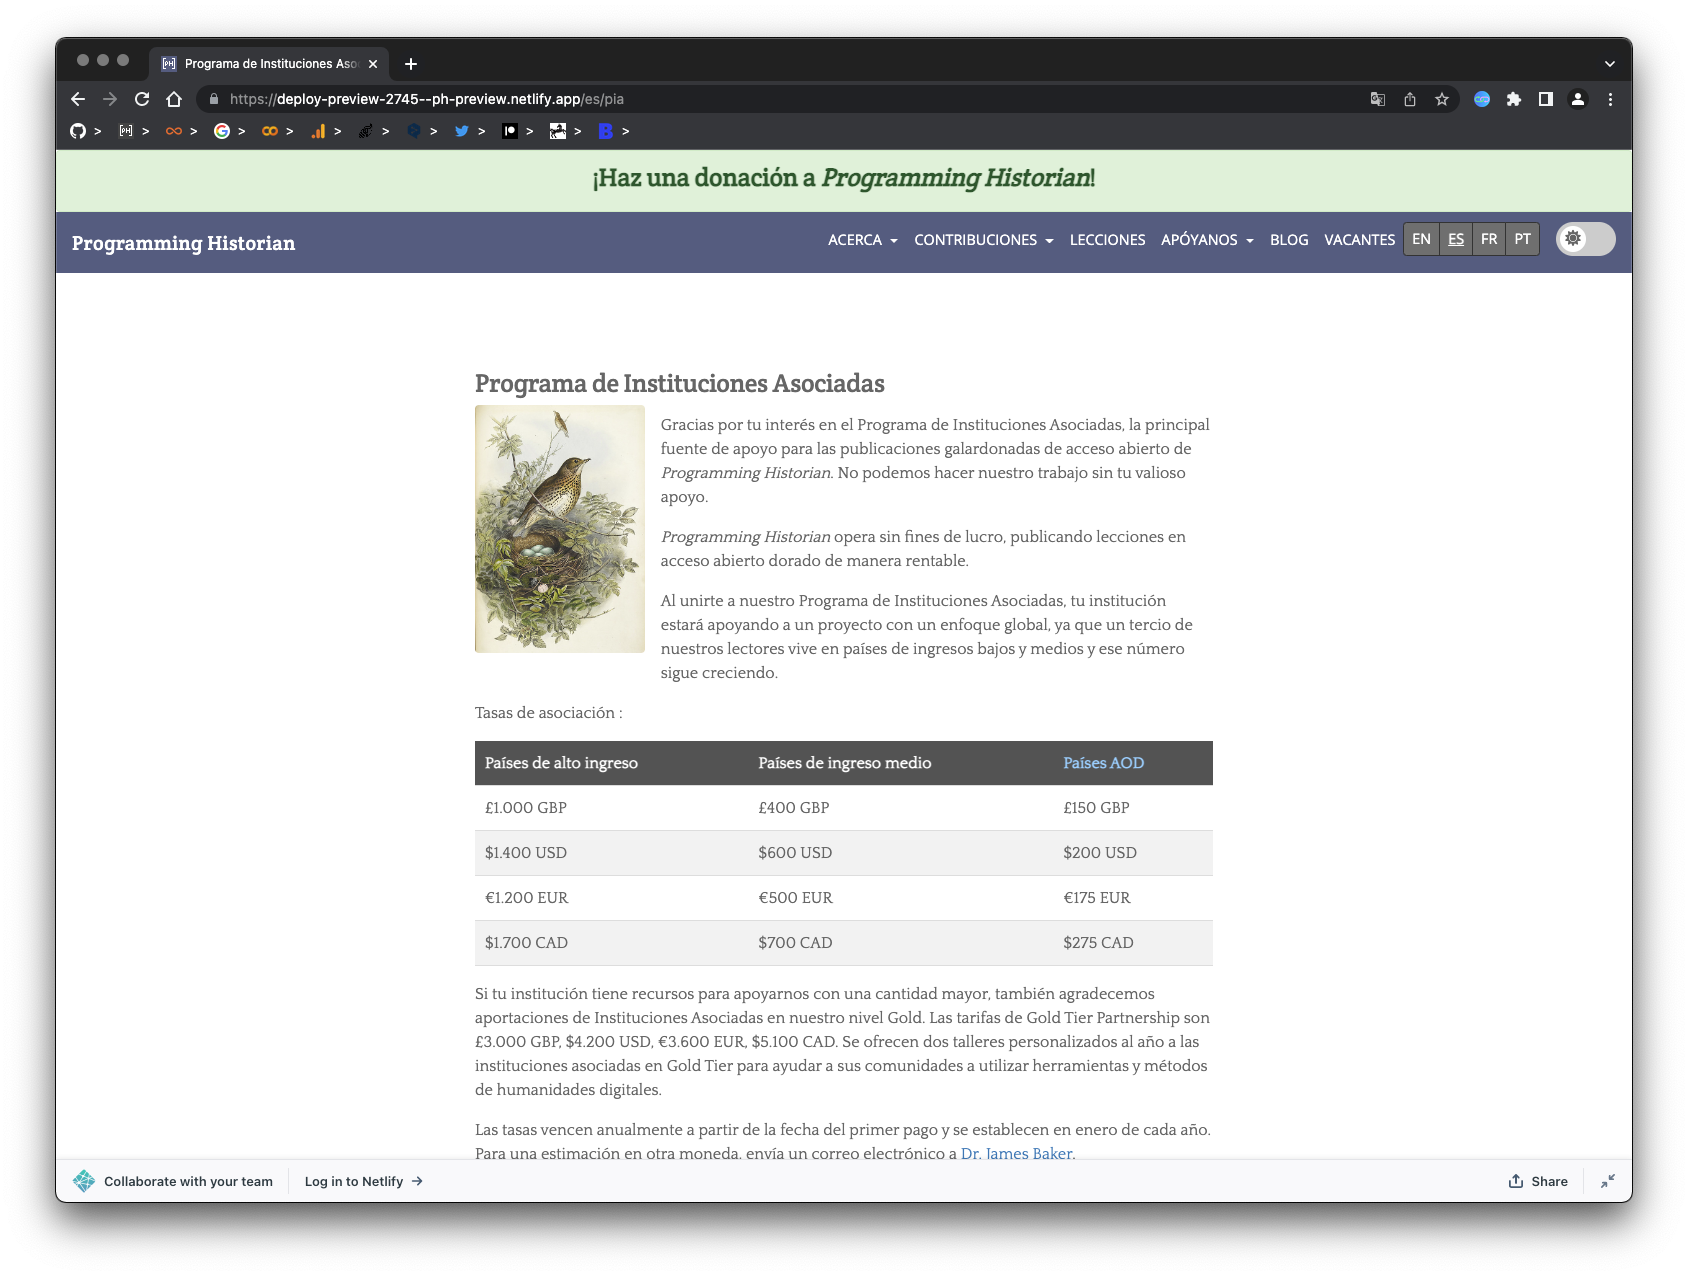
Task: Open the Twitter bookmark in the bookmarks bar
Action: point(462,131)
